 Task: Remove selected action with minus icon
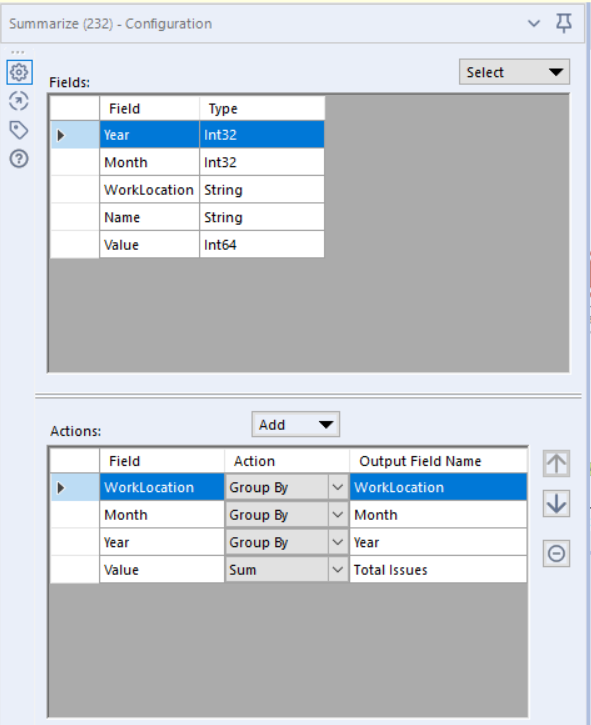coord(556,553)
